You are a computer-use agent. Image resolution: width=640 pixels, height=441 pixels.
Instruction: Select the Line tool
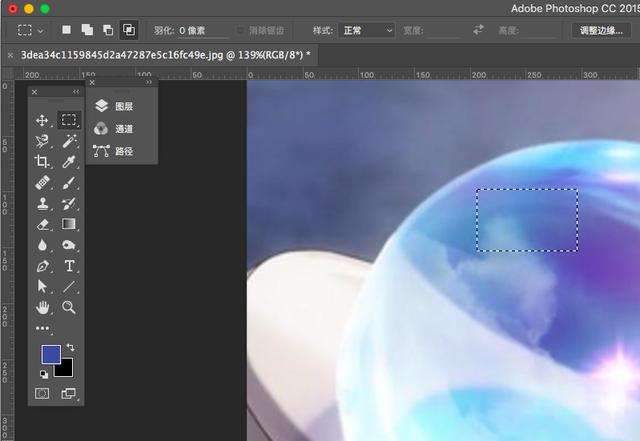pos(69,287)
